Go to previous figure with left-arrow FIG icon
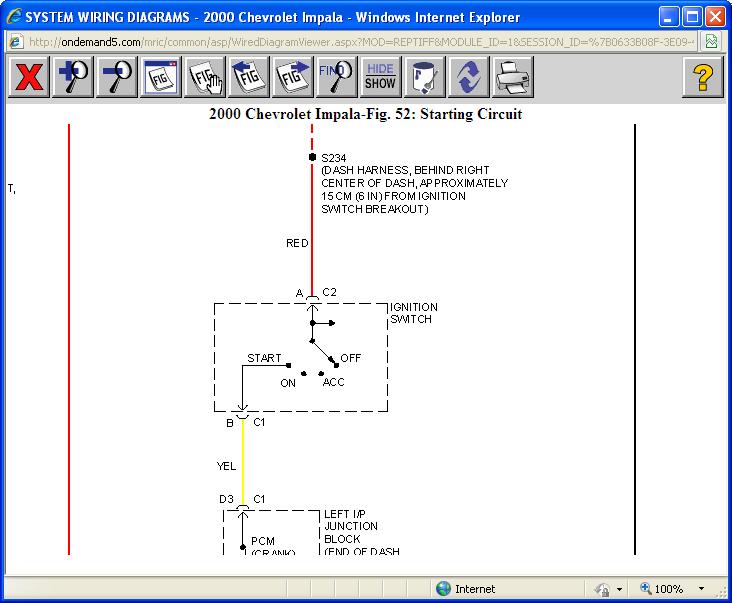 click(x=249, y=77)
